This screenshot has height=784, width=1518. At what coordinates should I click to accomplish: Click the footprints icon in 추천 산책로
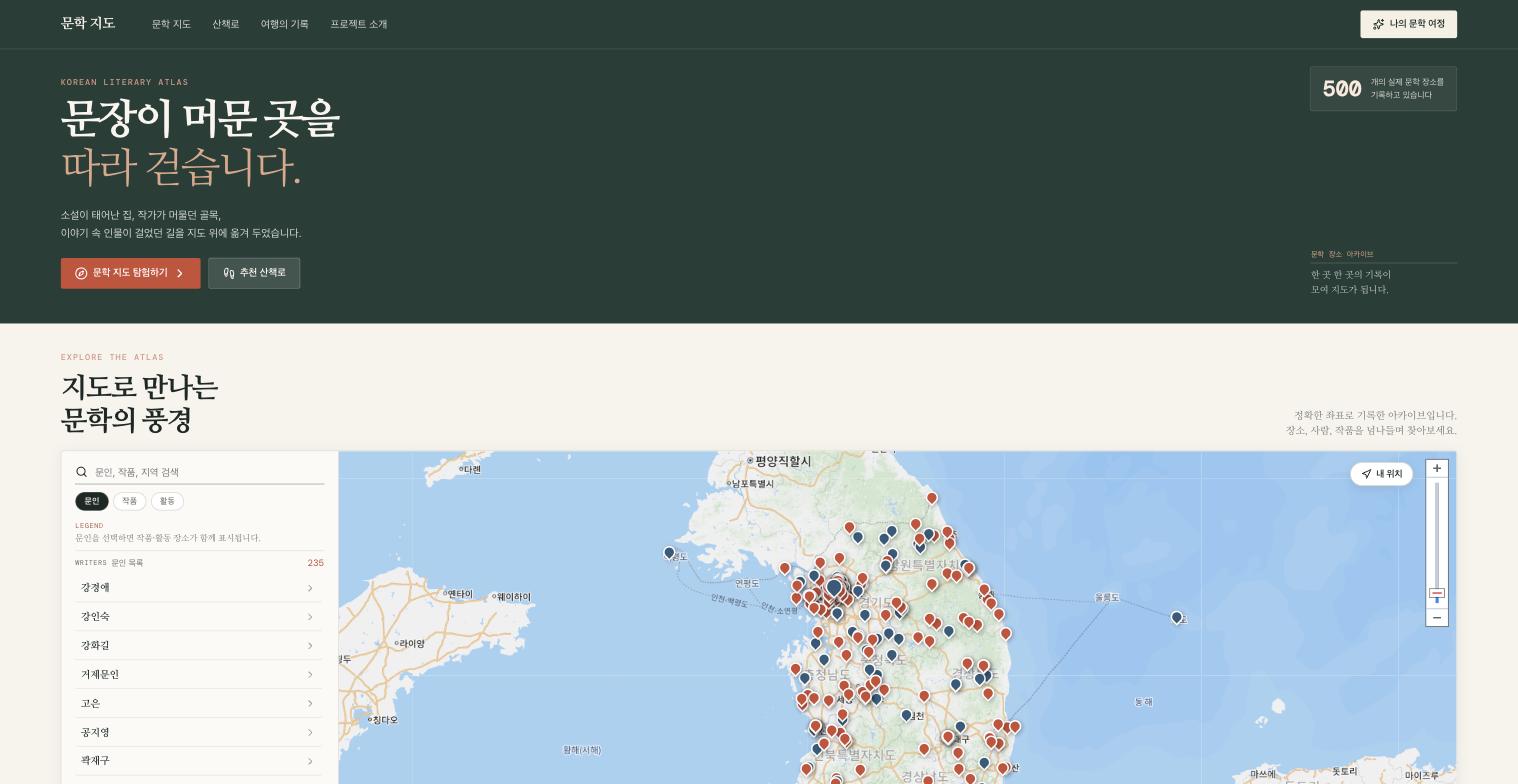point(229,273)
